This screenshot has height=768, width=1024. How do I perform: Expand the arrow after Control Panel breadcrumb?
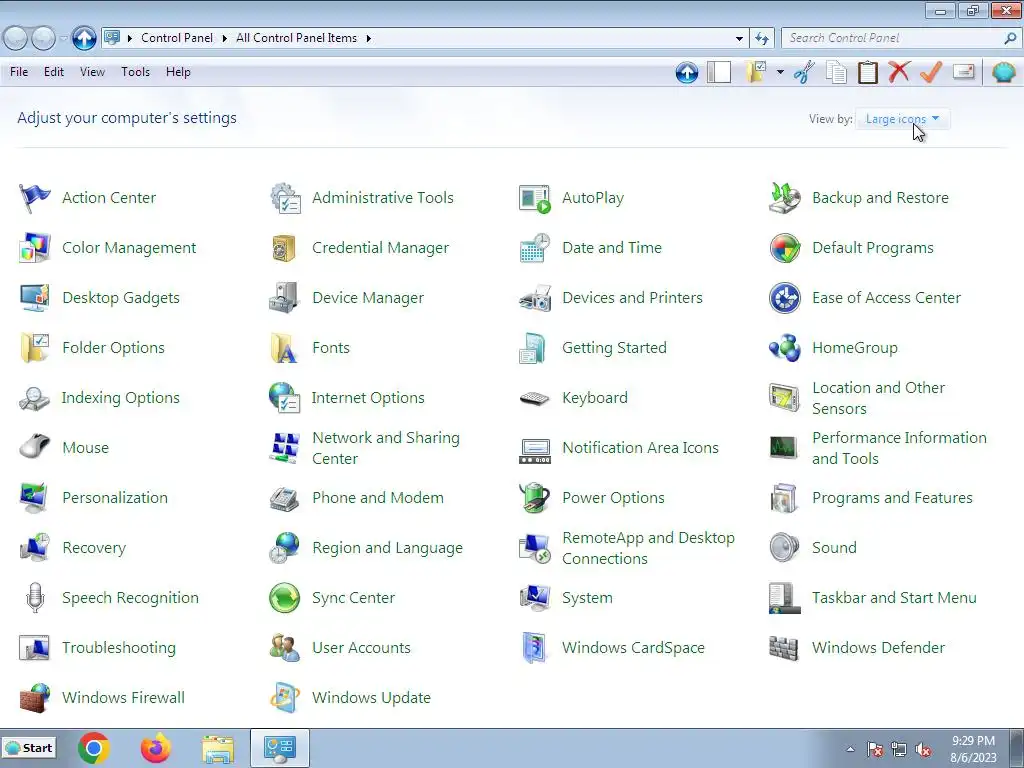click(x=224, y=39)
